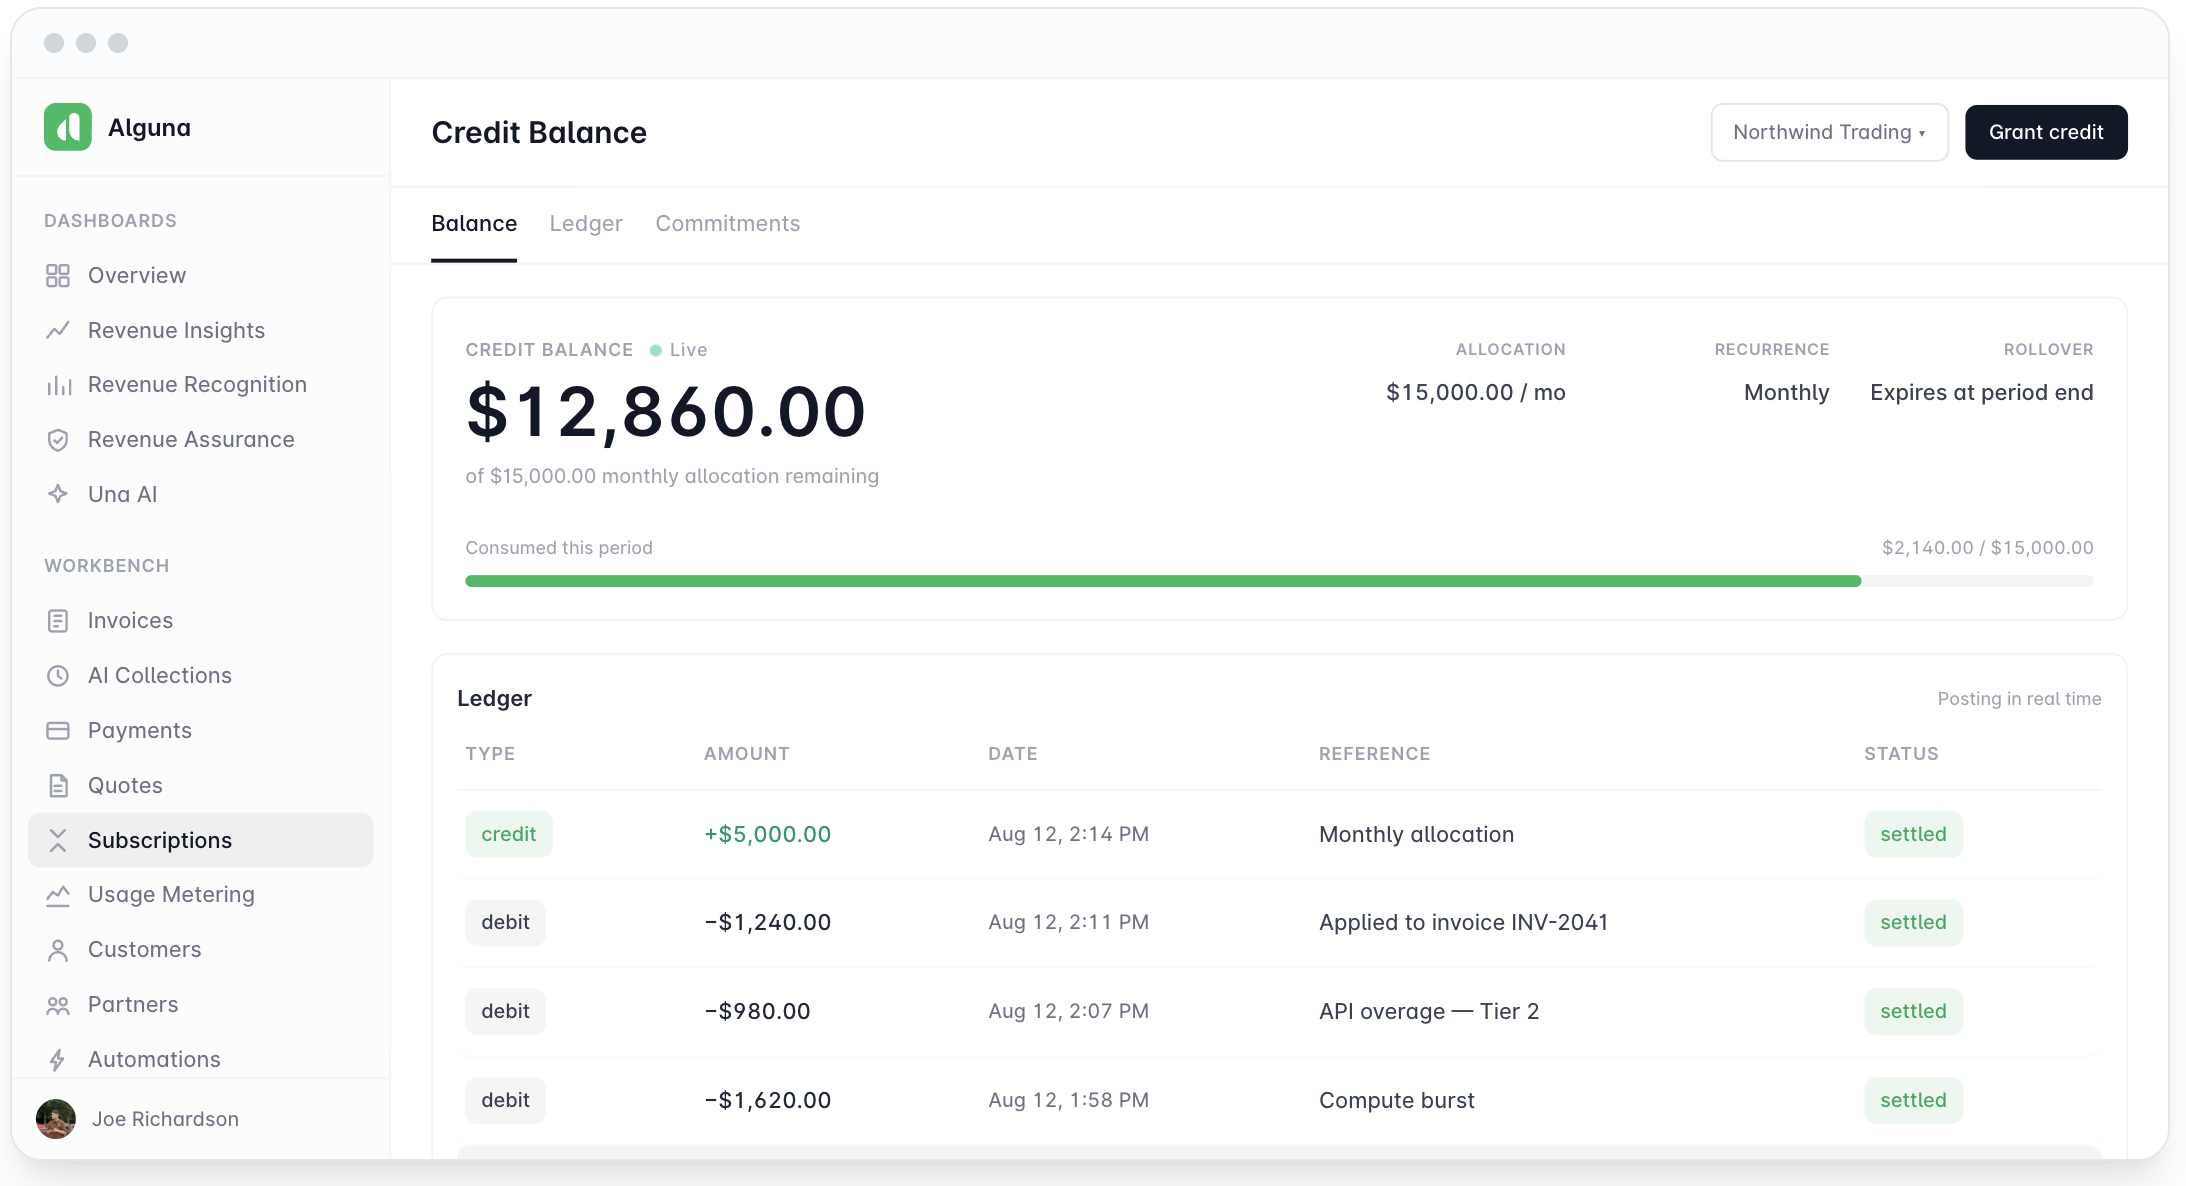Click the -$980.00 debit amount
This screenshot has height=1186, width=2186.
coord(757,1011)
